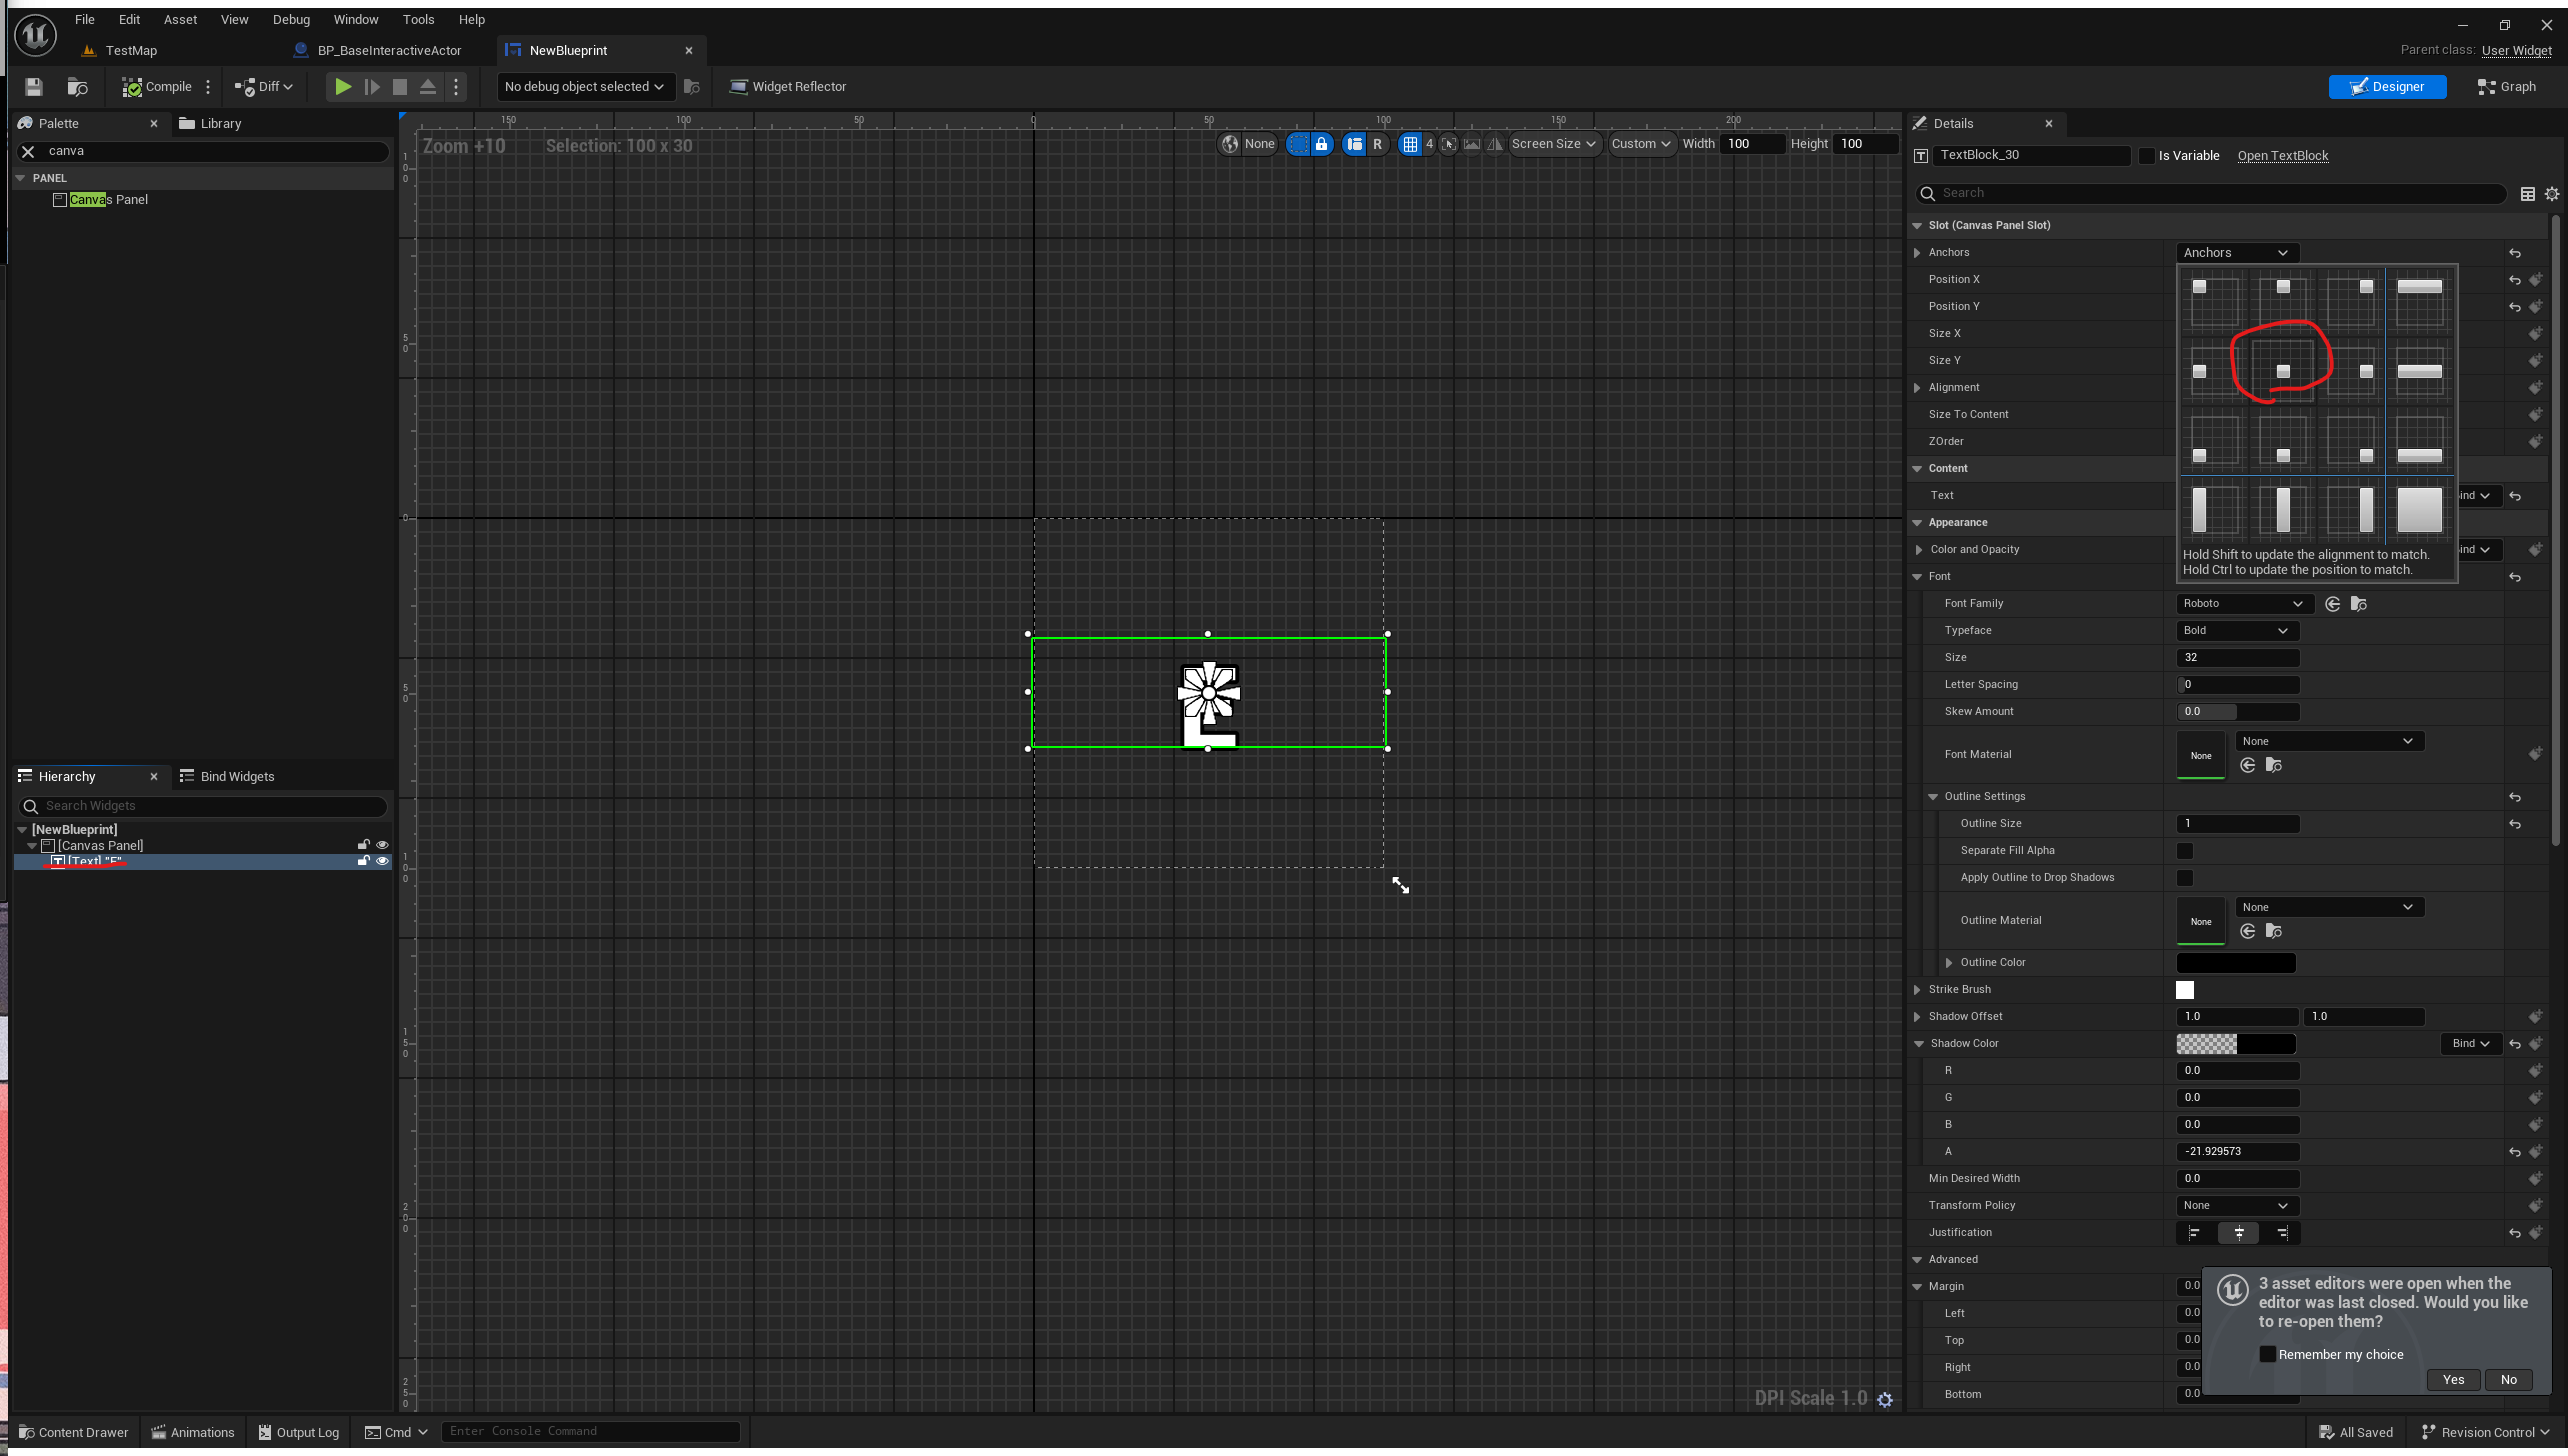
Task: Click the Graph mode button
Action: (2506, 87)
